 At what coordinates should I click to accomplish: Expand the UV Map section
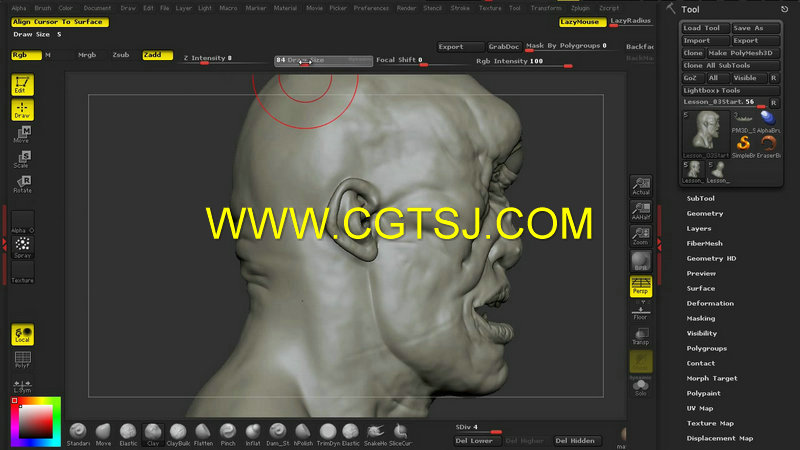pyautogui.click(x=699, y=408)
